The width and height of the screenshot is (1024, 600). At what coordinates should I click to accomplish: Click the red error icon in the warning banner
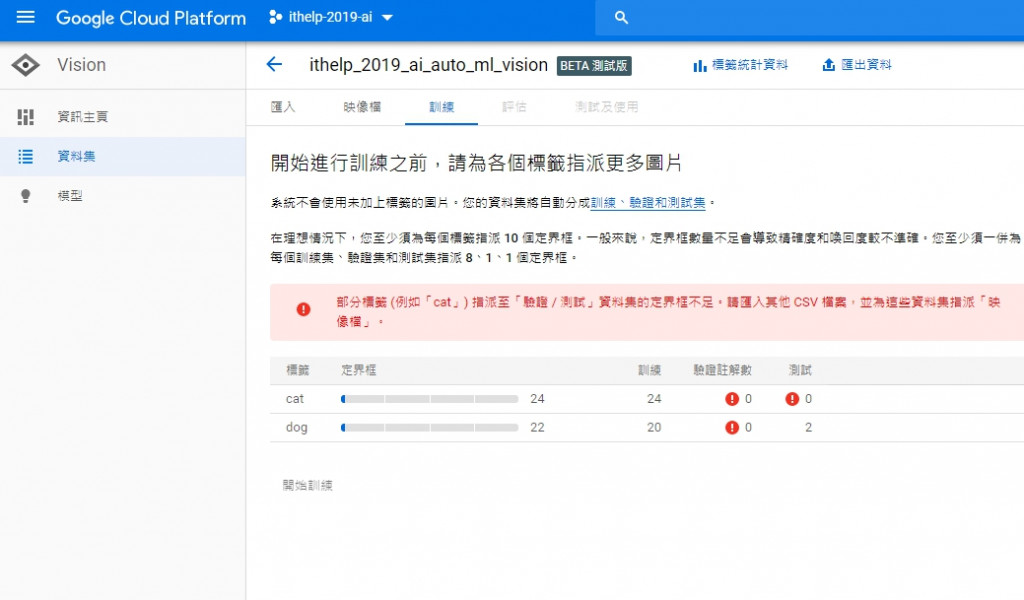(303, 309)
